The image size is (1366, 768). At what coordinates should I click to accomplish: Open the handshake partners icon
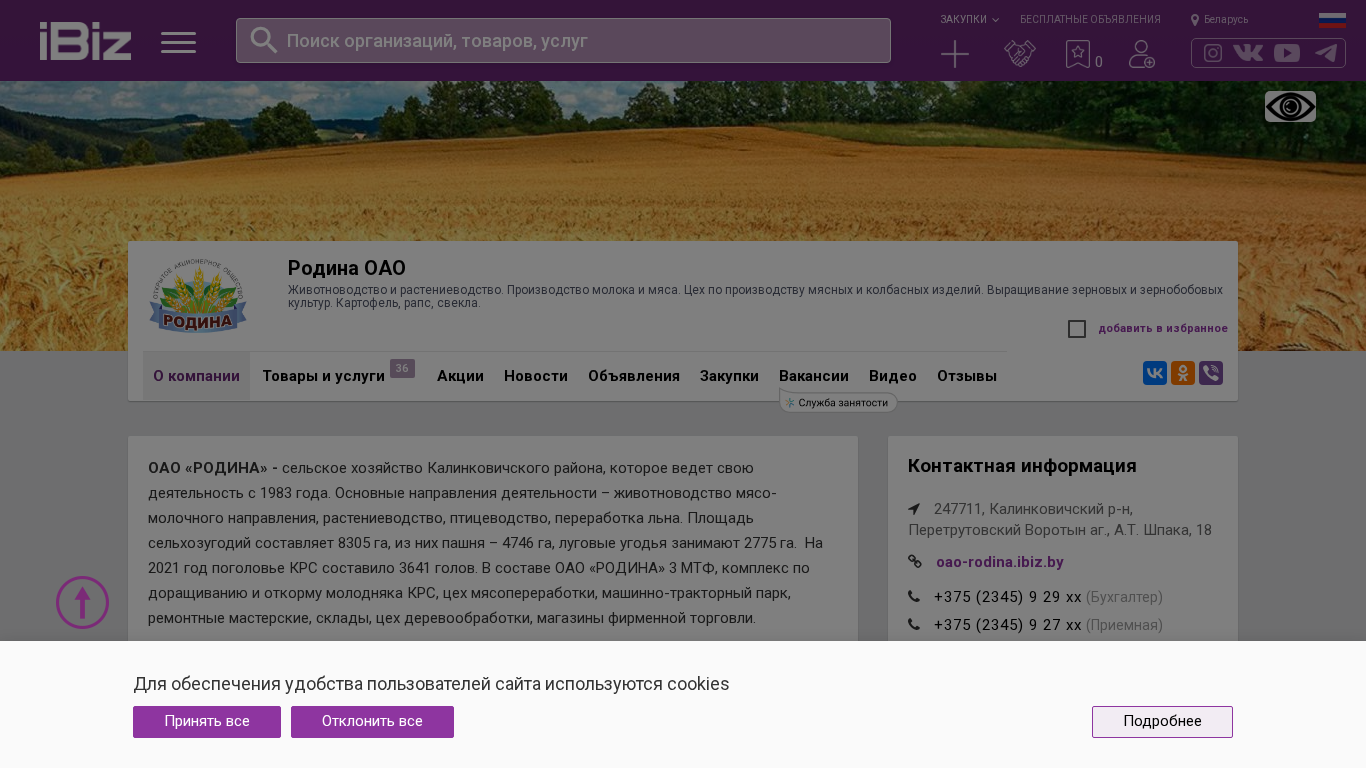(x=1020, y=54)
